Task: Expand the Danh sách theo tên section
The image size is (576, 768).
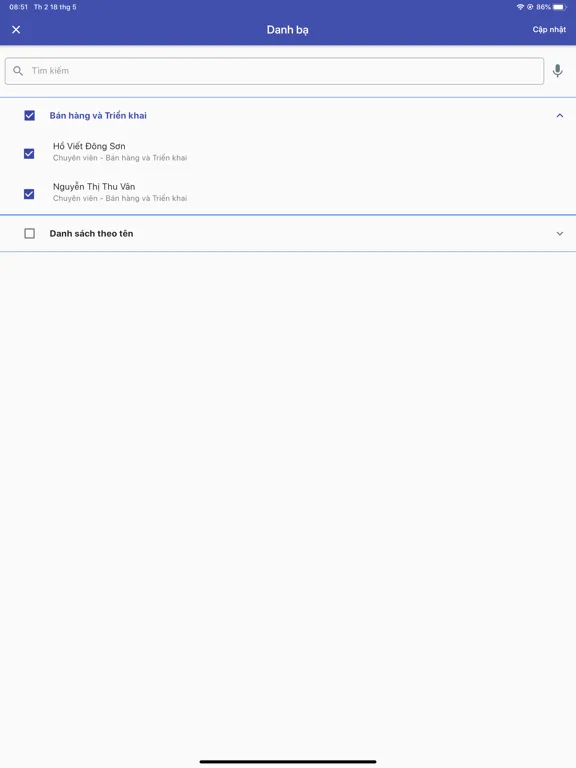Action: [560, 234]
